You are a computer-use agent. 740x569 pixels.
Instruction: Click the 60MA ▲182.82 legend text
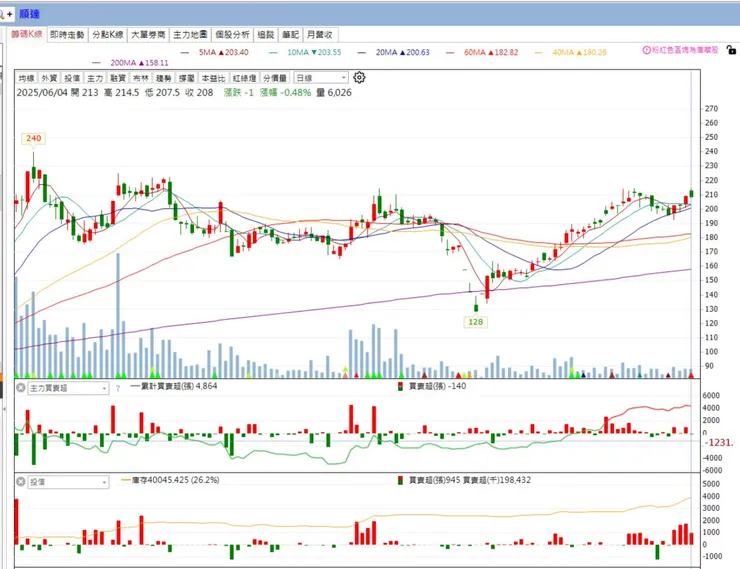491,52
